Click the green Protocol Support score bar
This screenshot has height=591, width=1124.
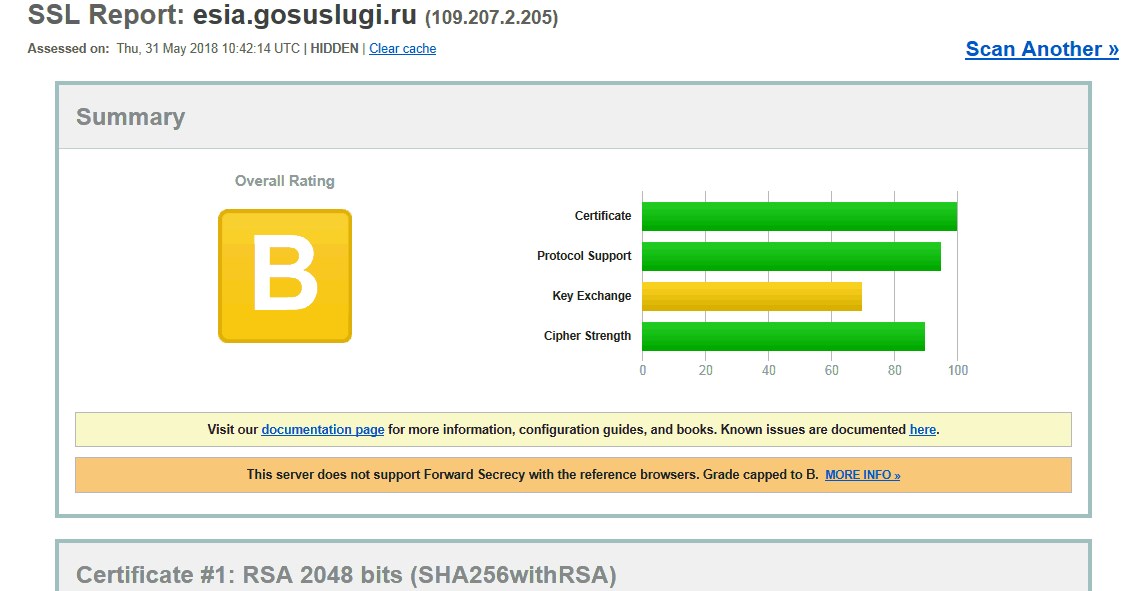pos(791,257)
